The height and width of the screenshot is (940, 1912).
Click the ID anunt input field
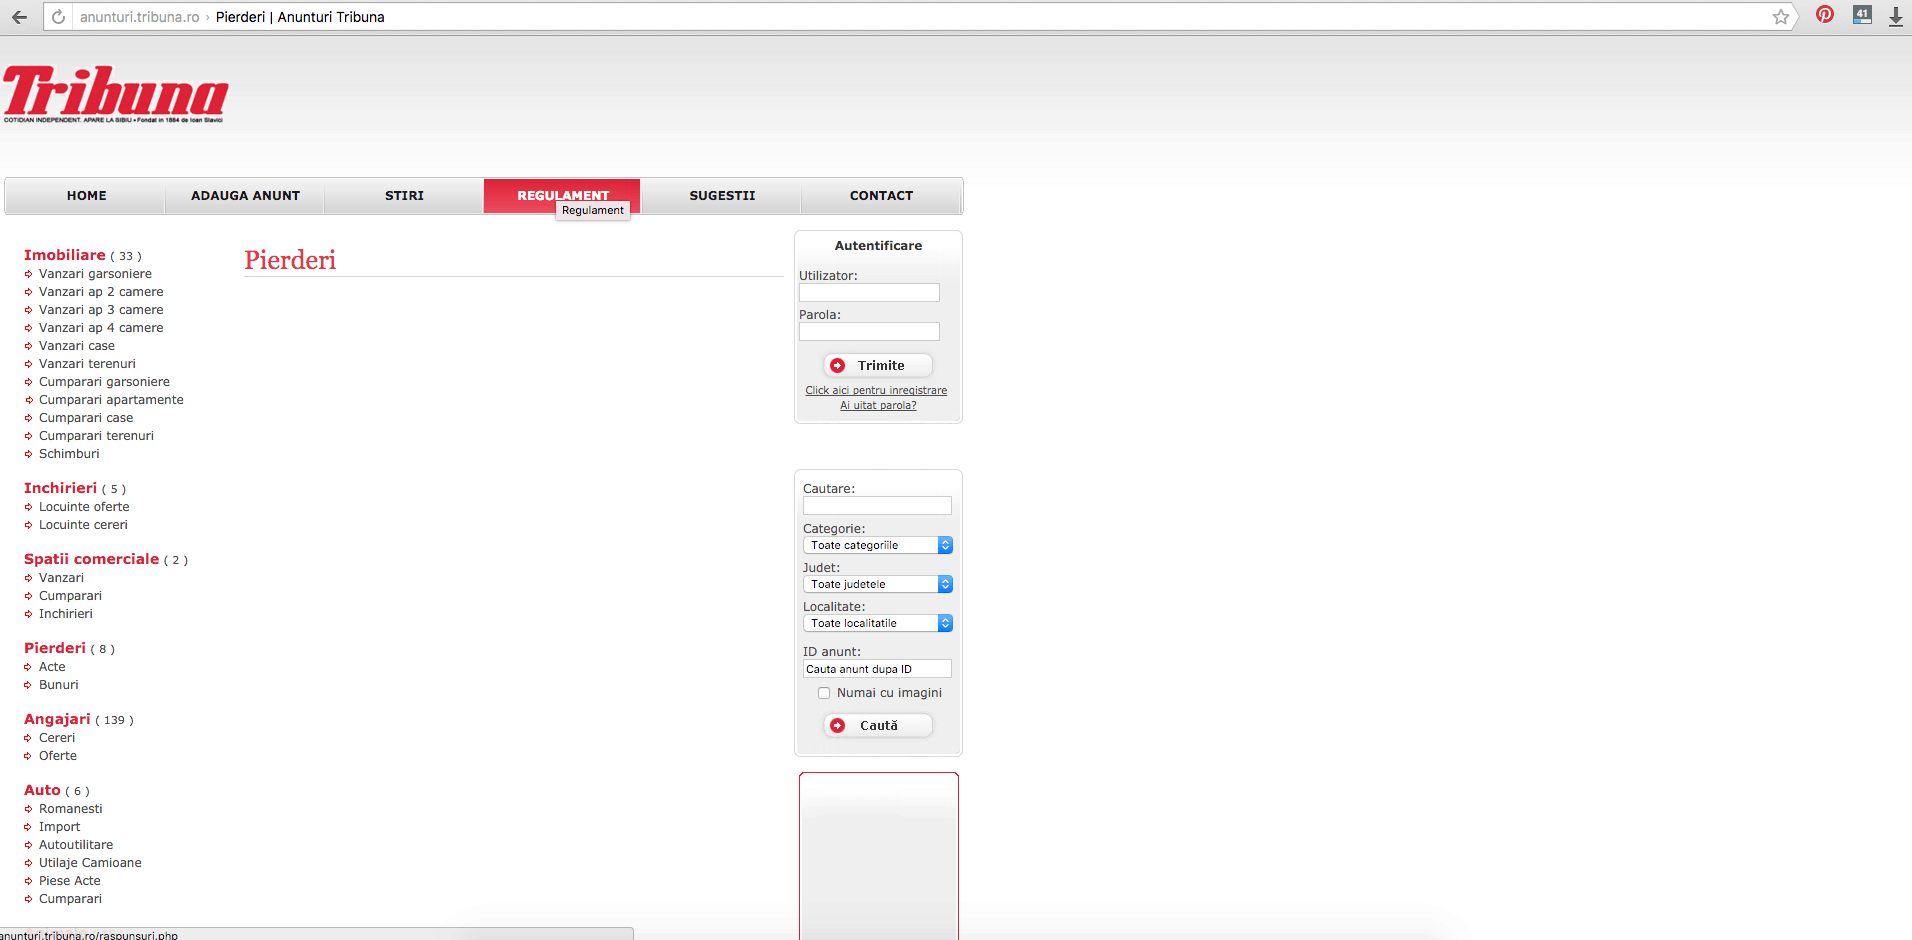point(877,669)
